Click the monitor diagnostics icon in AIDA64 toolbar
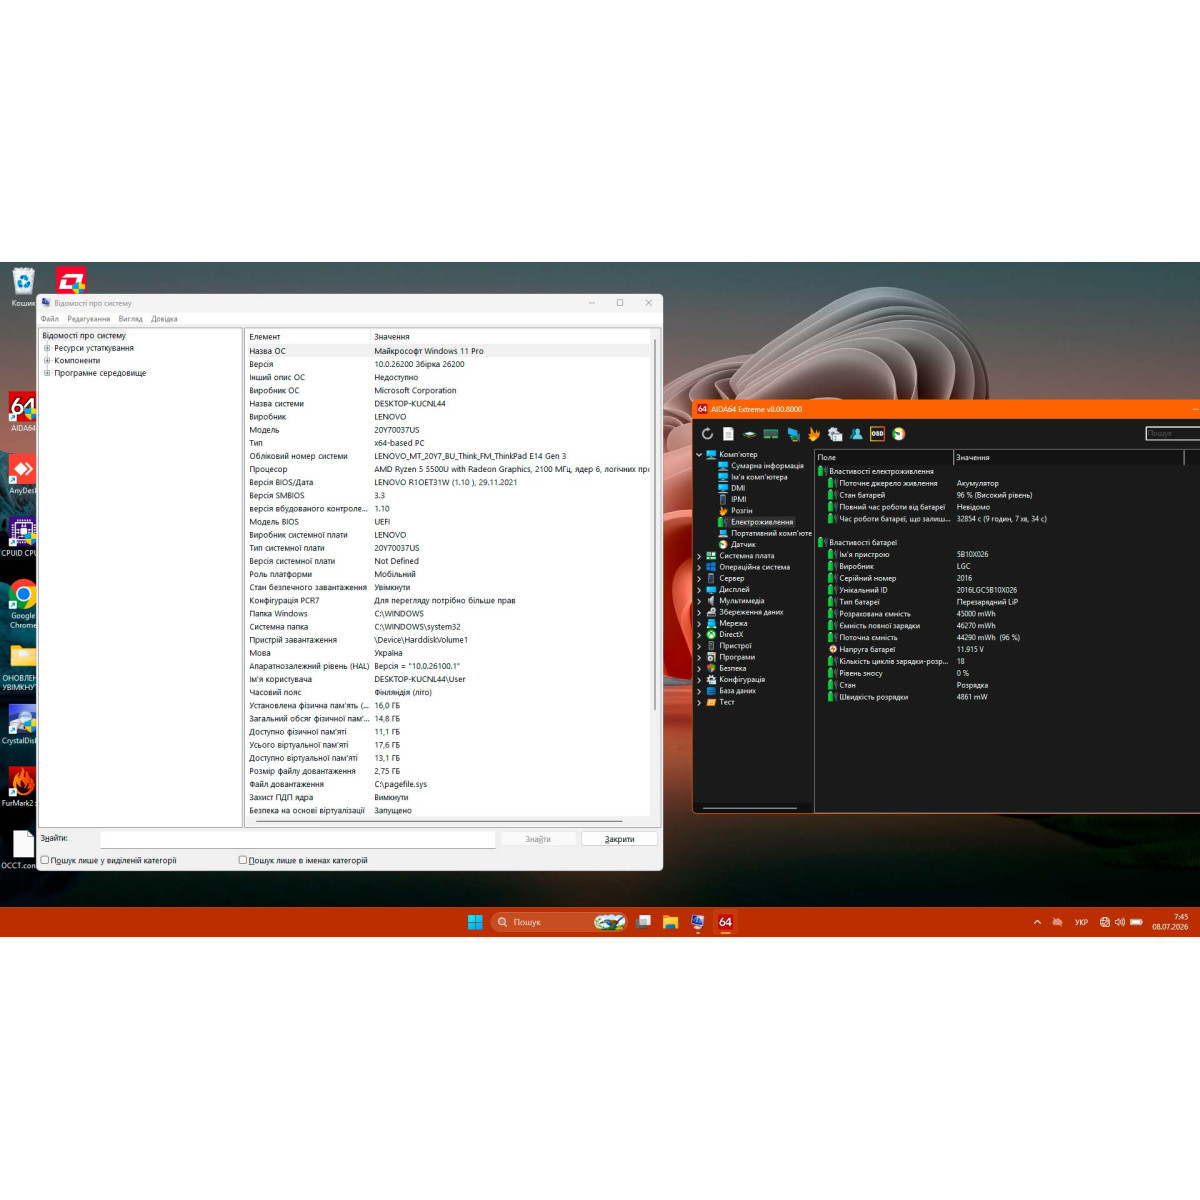 coord(793,434)
